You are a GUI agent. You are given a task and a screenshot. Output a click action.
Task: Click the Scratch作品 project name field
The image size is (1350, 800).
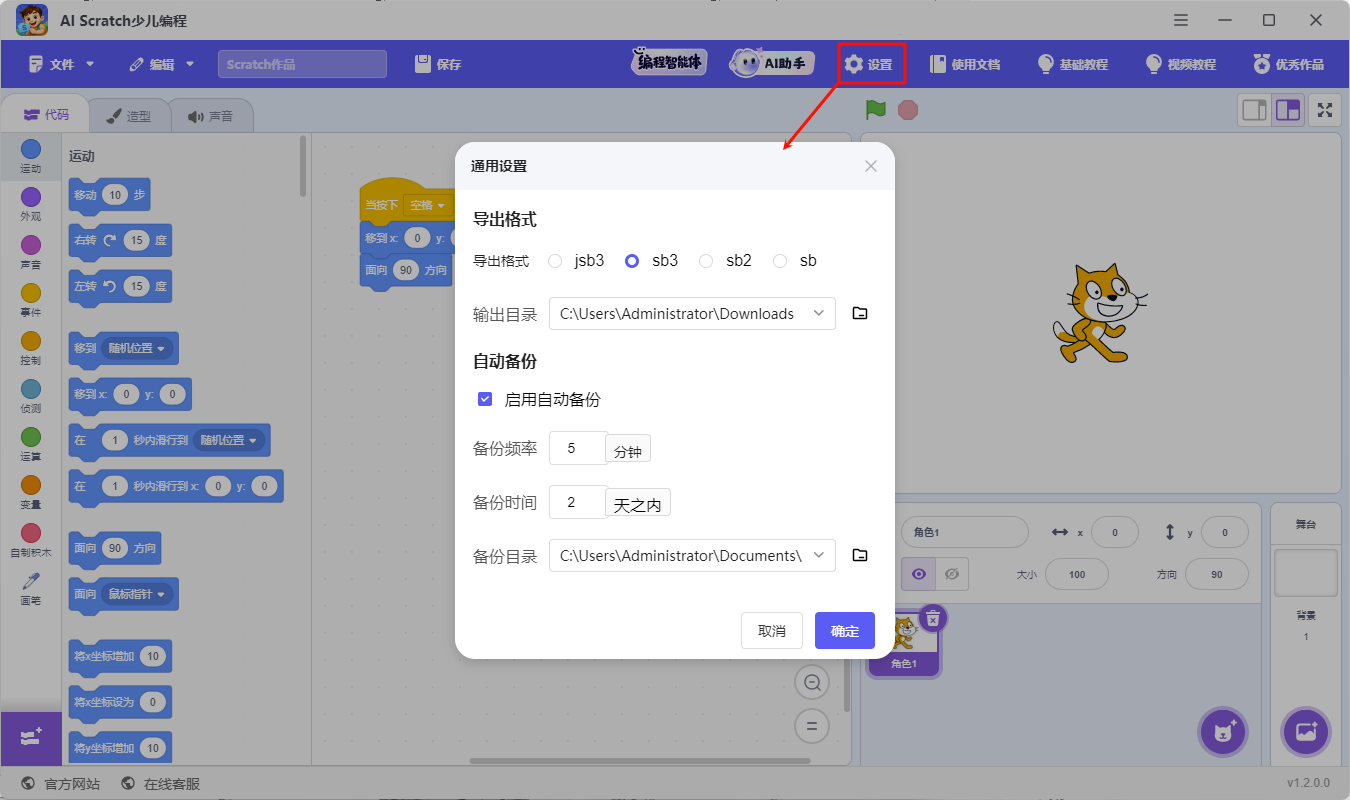click(x=302, y=64)
